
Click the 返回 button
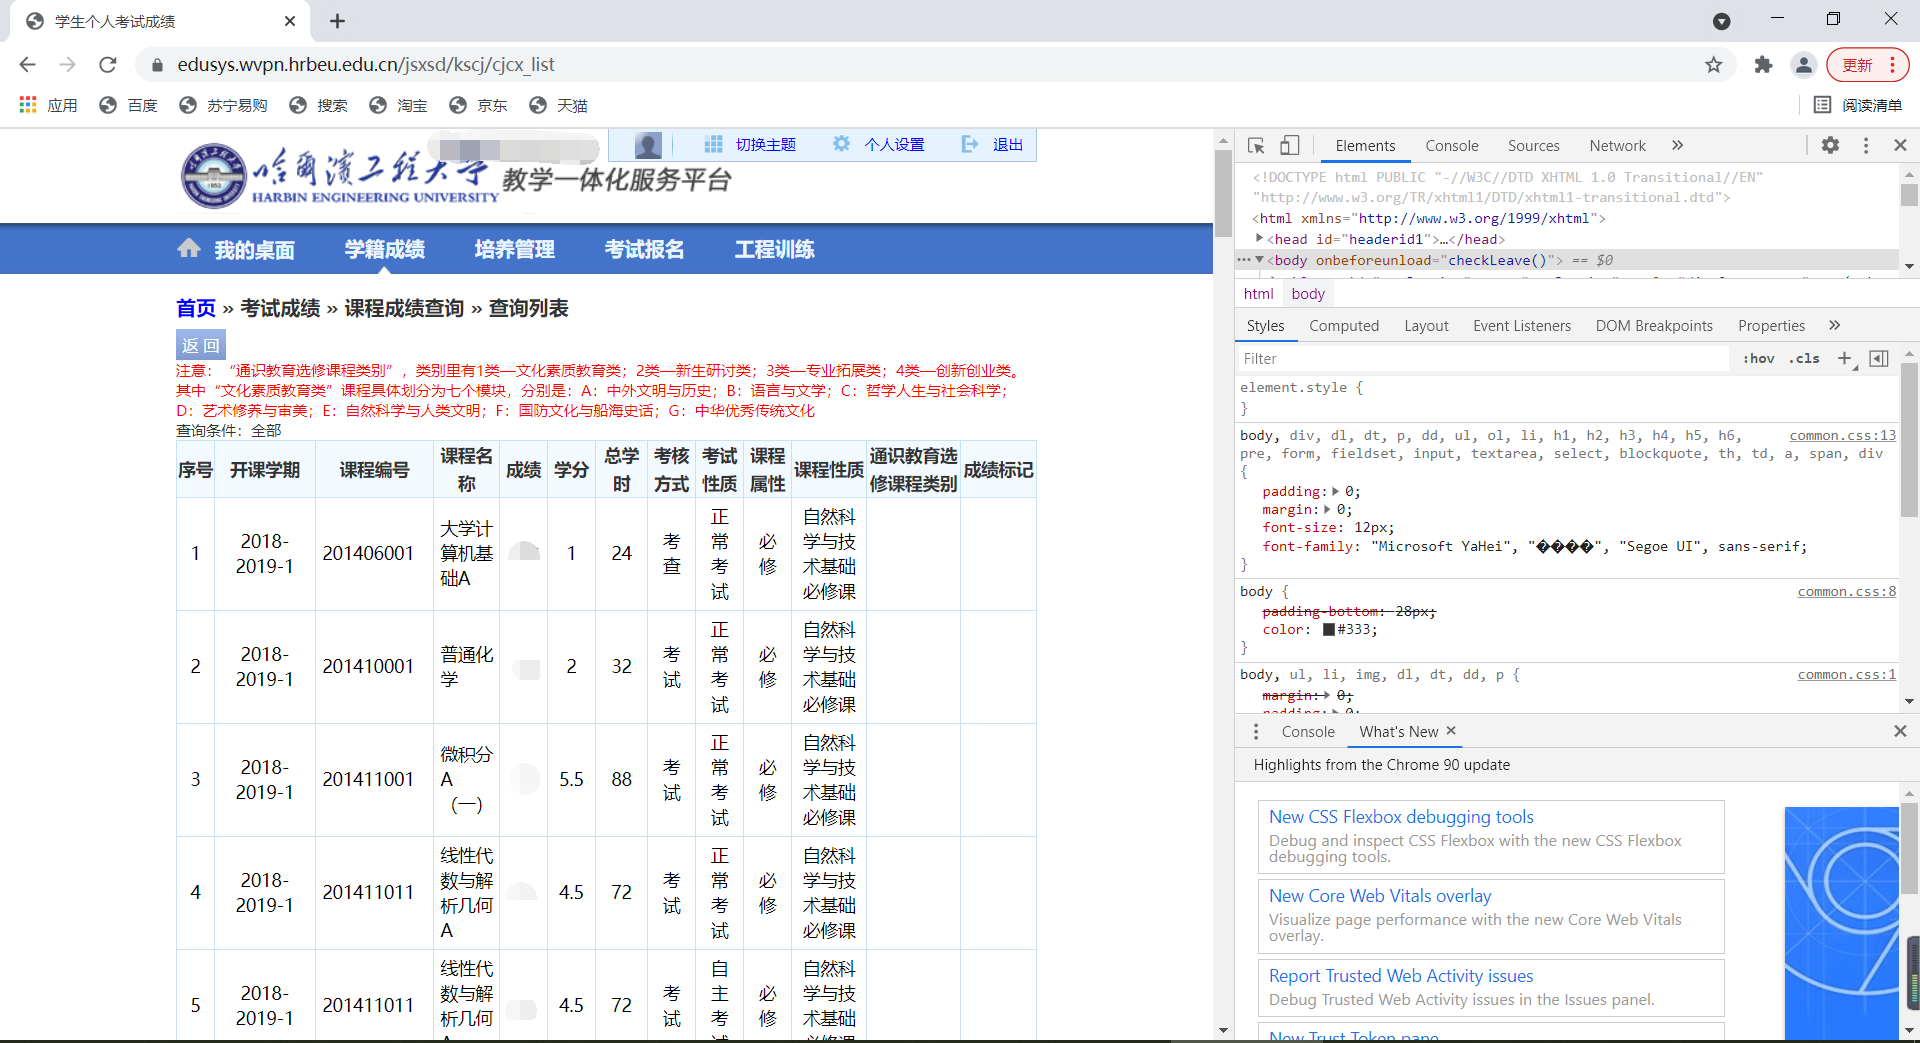pyautogui.click(x=200, y=344)
